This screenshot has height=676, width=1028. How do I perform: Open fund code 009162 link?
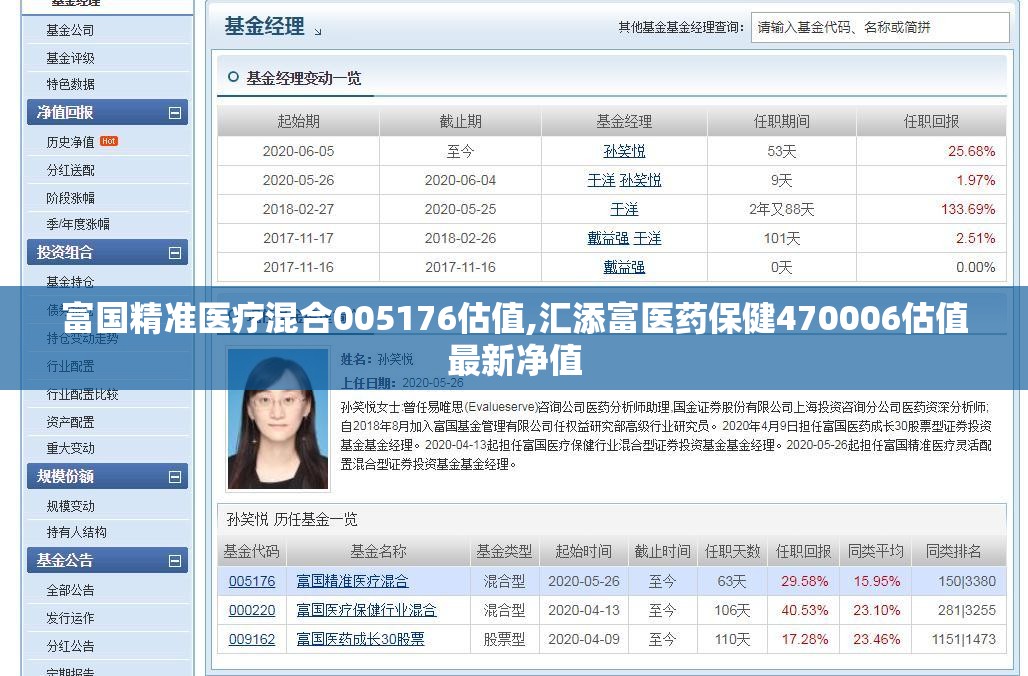pos(252,639)
